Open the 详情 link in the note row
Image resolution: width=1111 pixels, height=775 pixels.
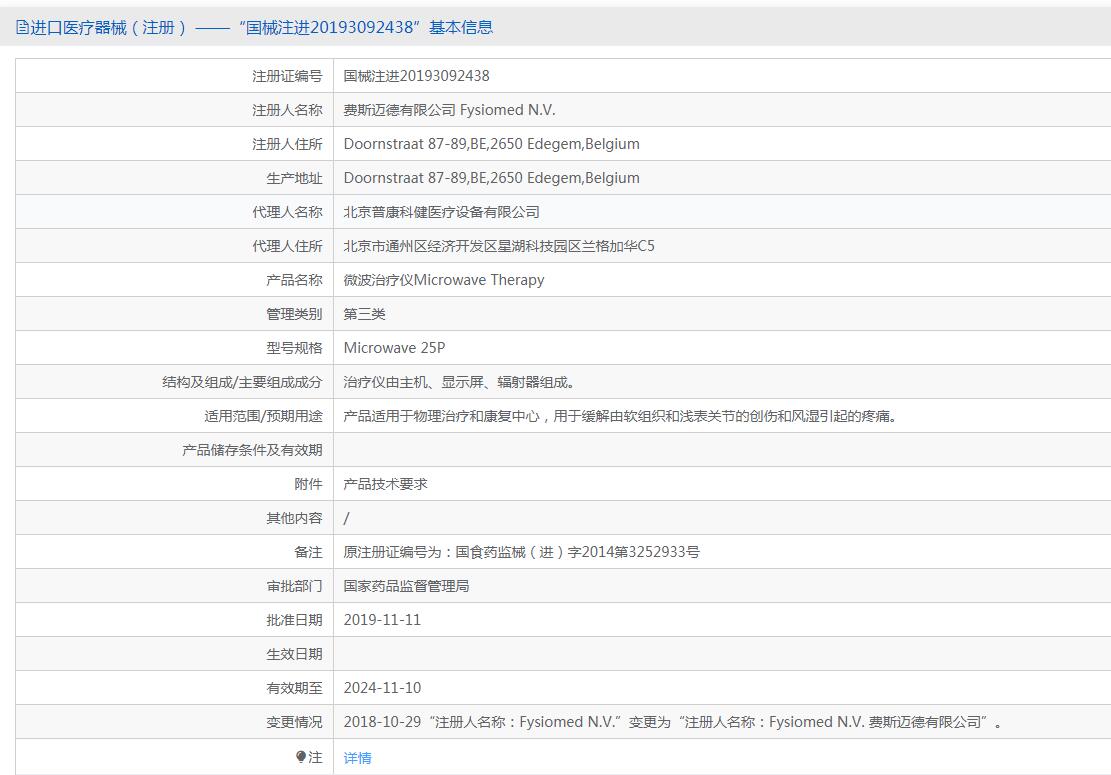click(357, 758)
